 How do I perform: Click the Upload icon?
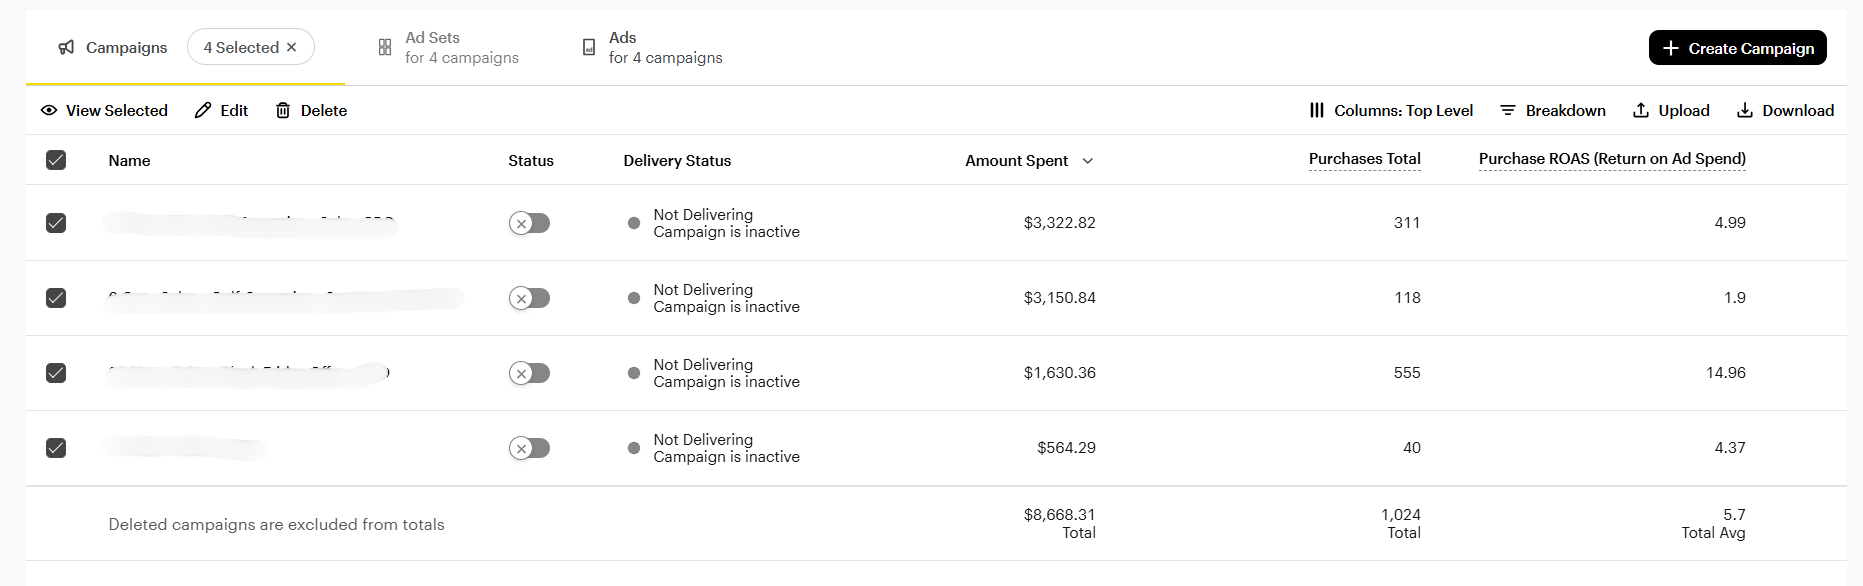click(x=1641, y=110)
